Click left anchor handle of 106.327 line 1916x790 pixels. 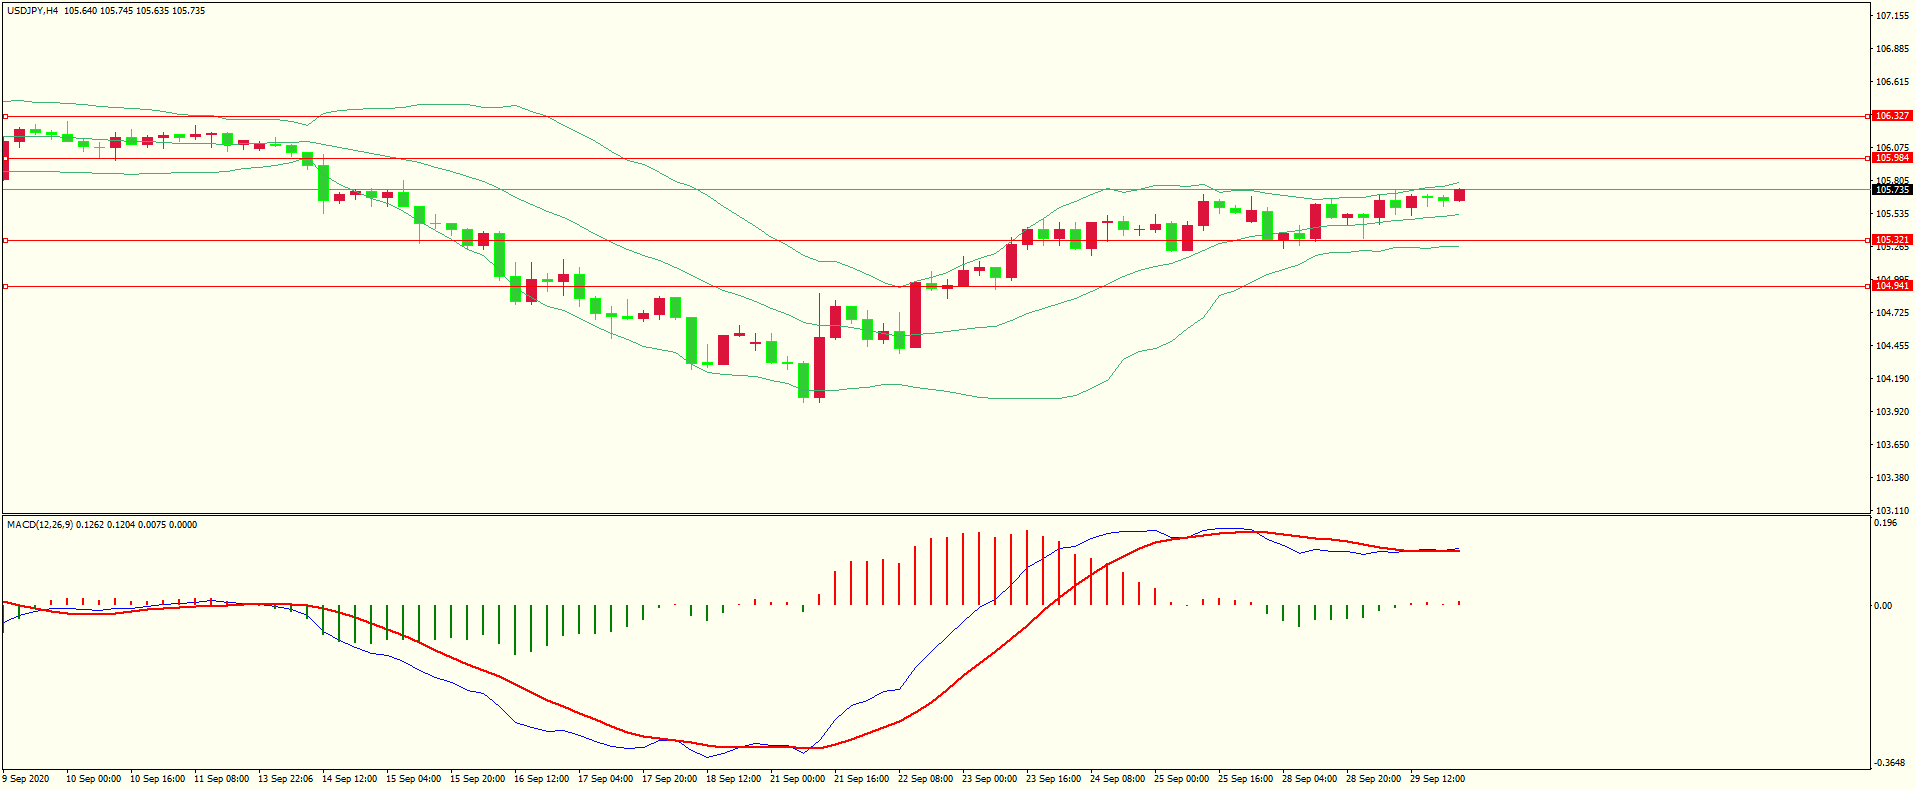tap(6, 117)
